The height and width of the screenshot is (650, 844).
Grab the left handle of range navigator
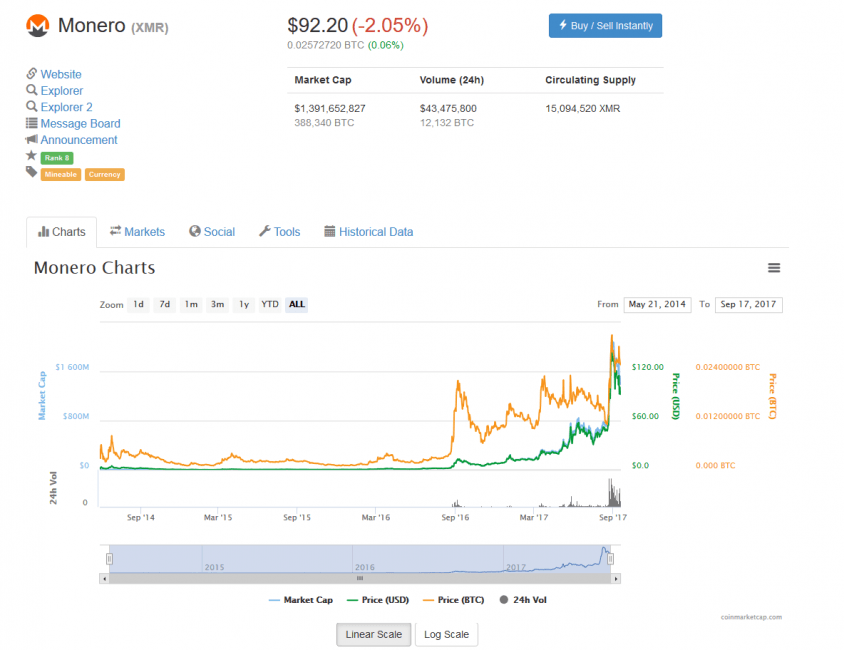tap(109, 559)
